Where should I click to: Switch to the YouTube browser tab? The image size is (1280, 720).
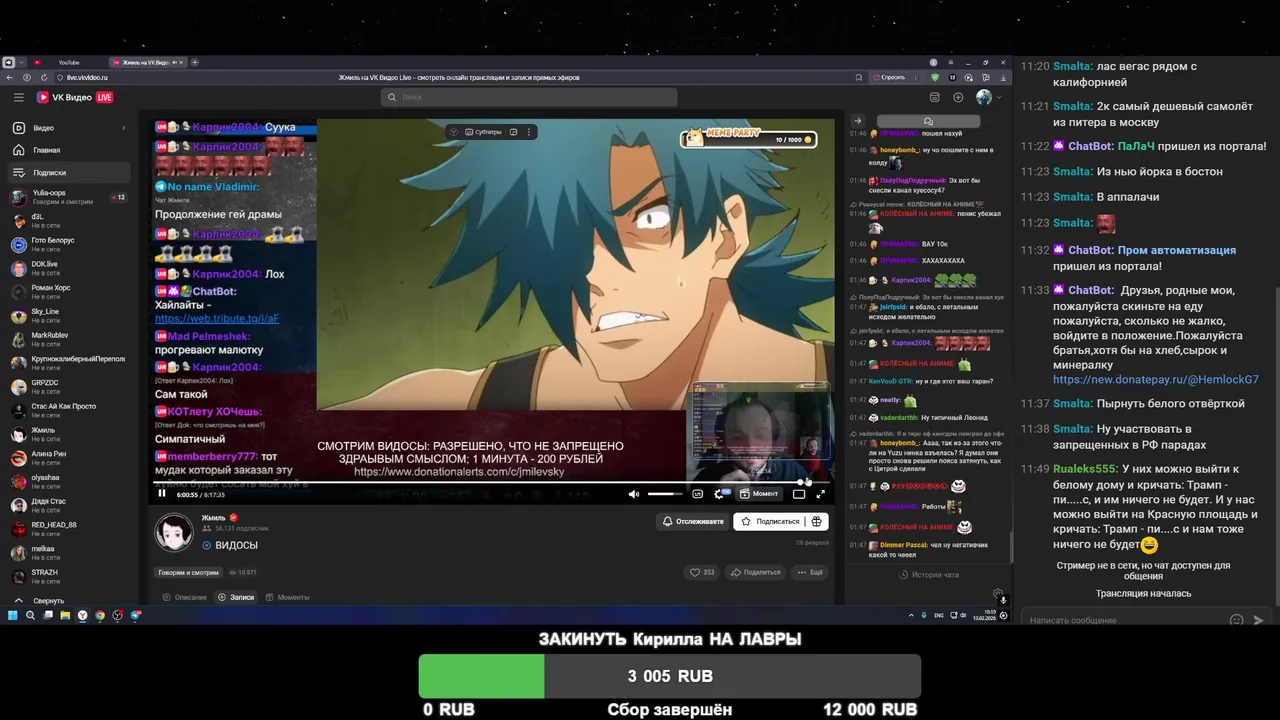[x=68, y=62]
